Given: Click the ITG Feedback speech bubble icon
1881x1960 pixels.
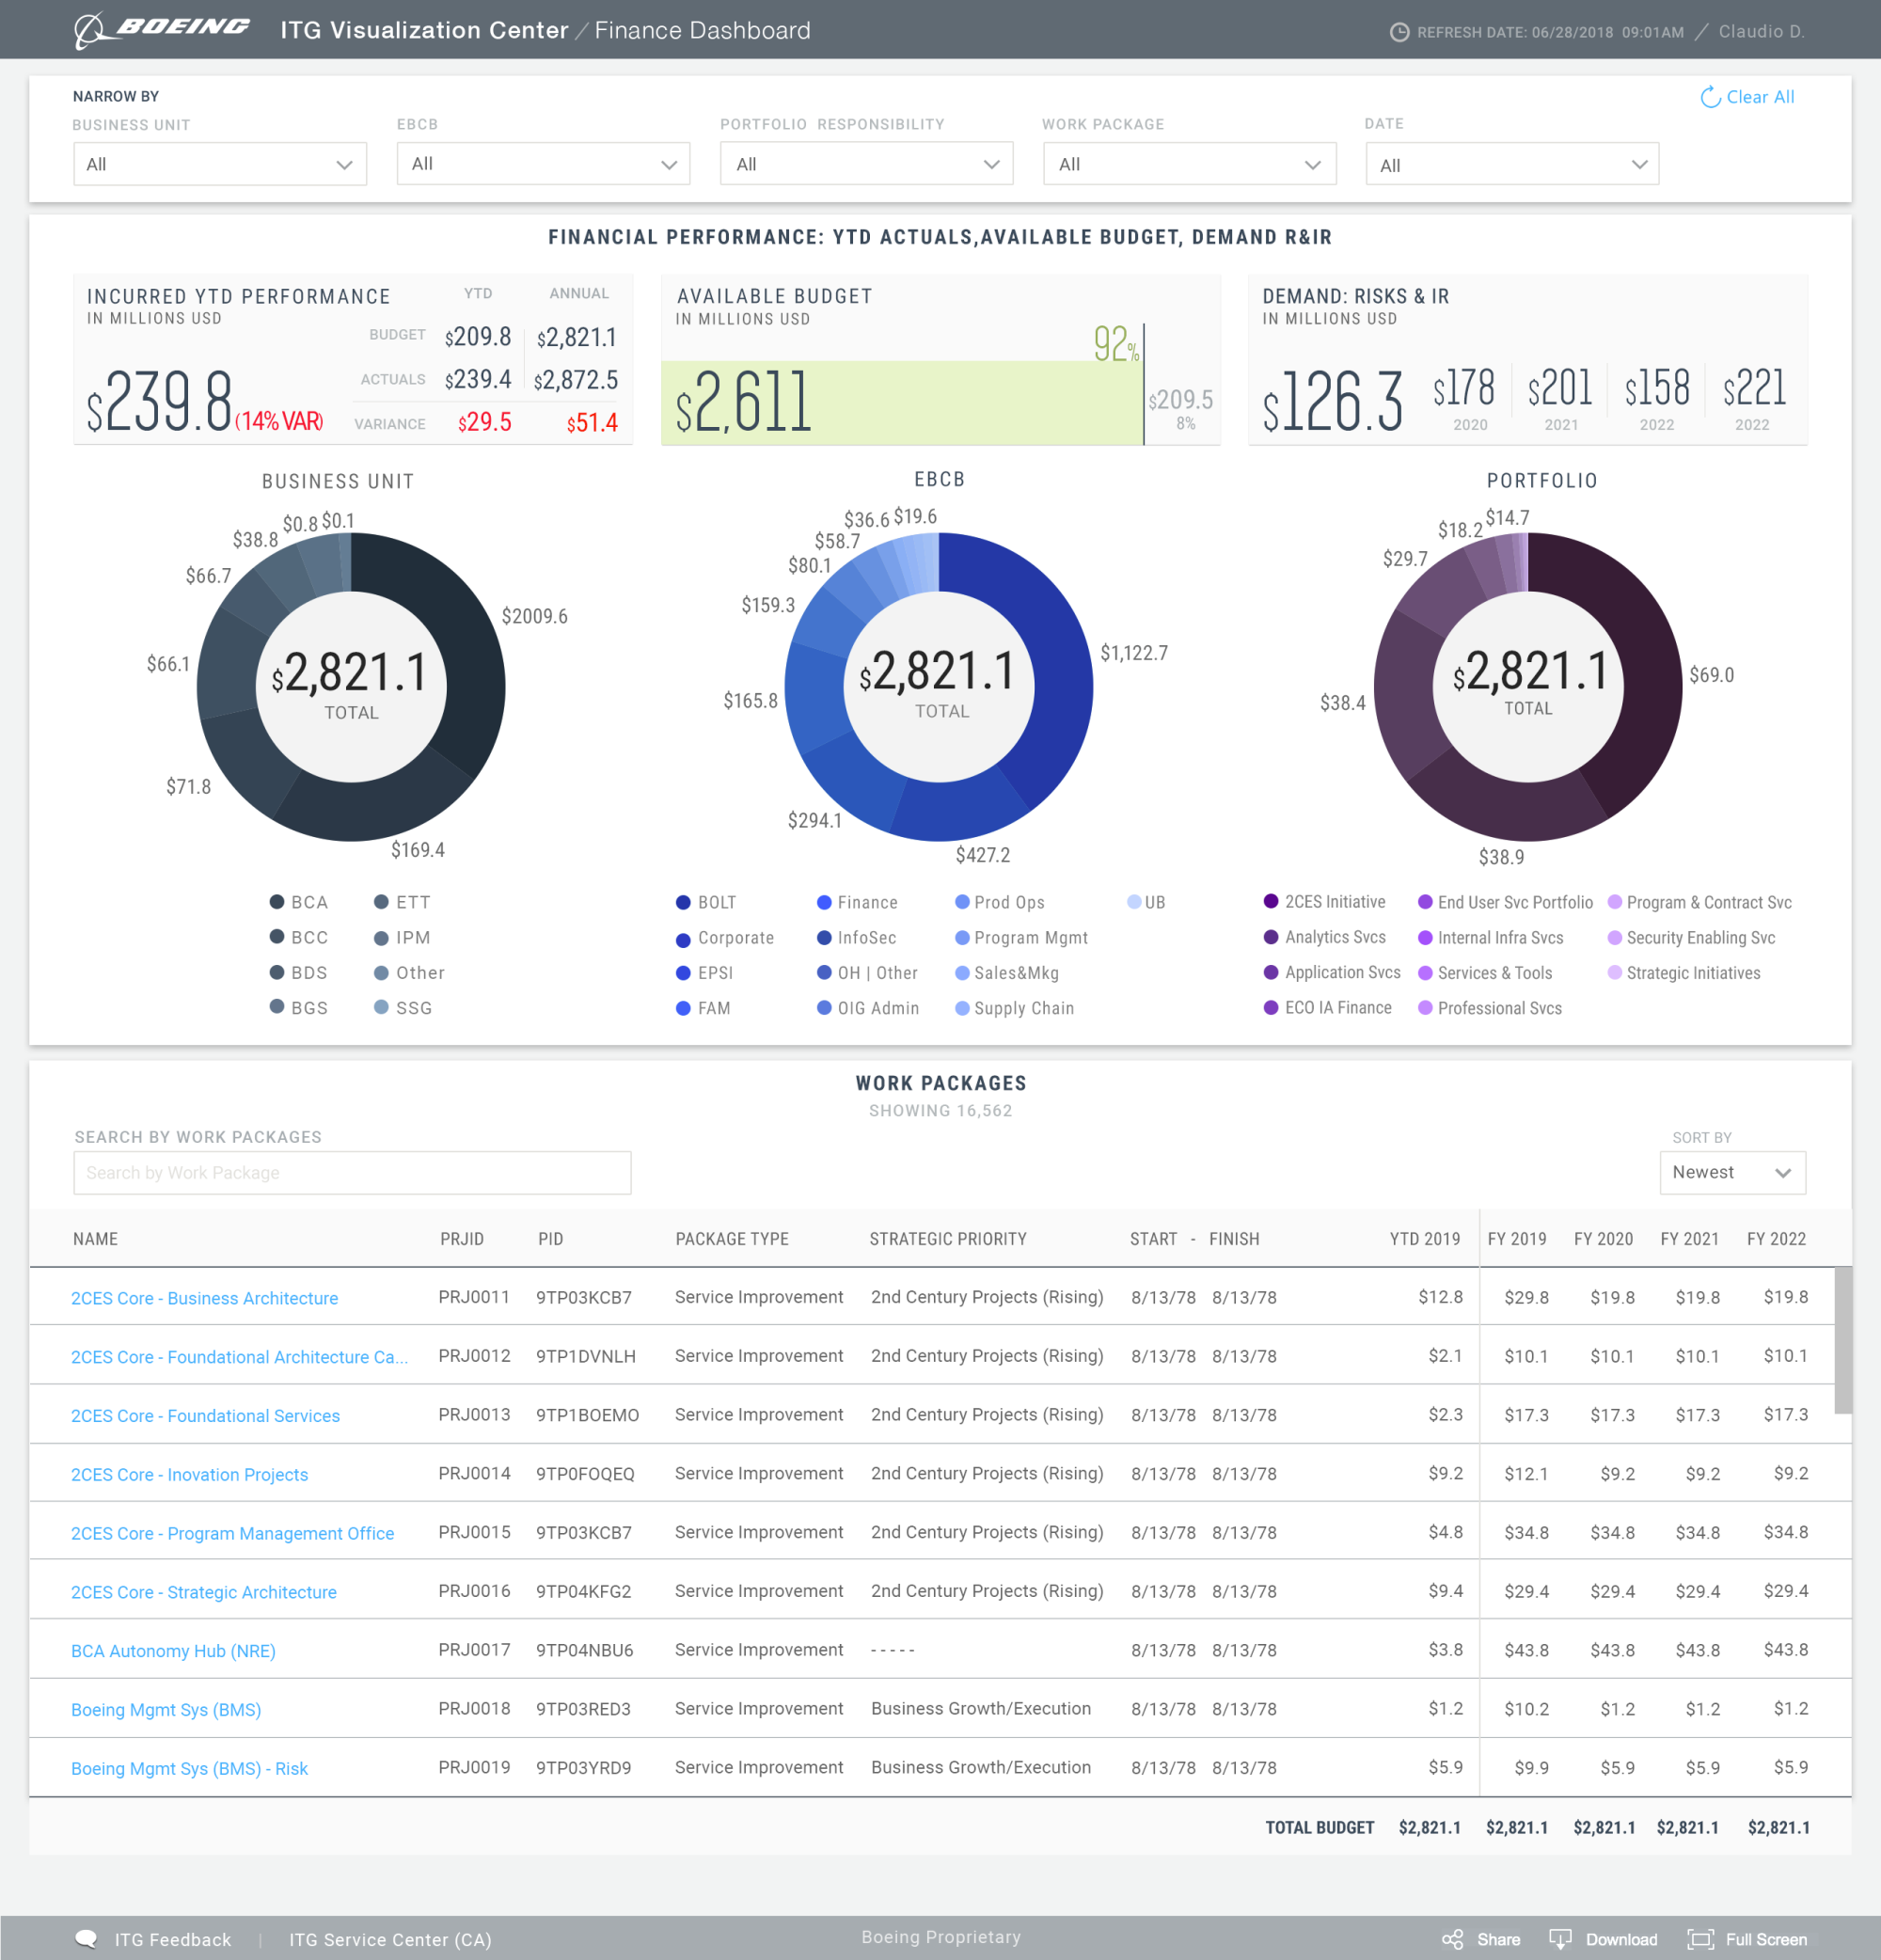Looking at the screenshot, I should [87, 1939].
